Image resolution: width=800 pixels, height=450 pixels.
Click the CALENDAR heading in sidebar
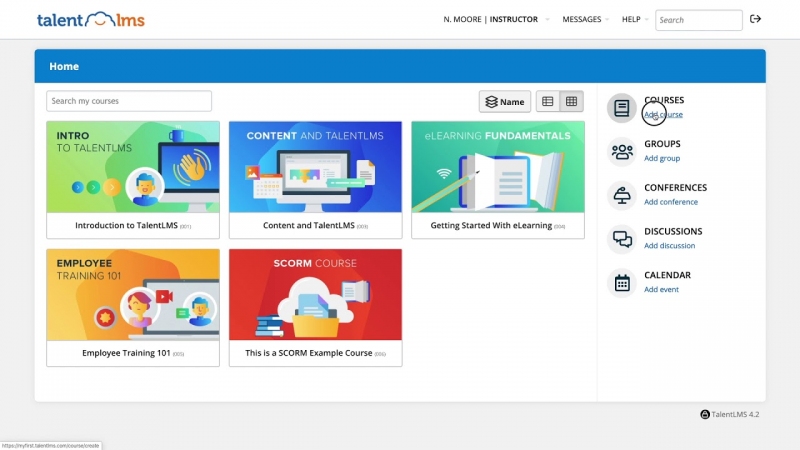pyautogui.click(x=667, y=275)
